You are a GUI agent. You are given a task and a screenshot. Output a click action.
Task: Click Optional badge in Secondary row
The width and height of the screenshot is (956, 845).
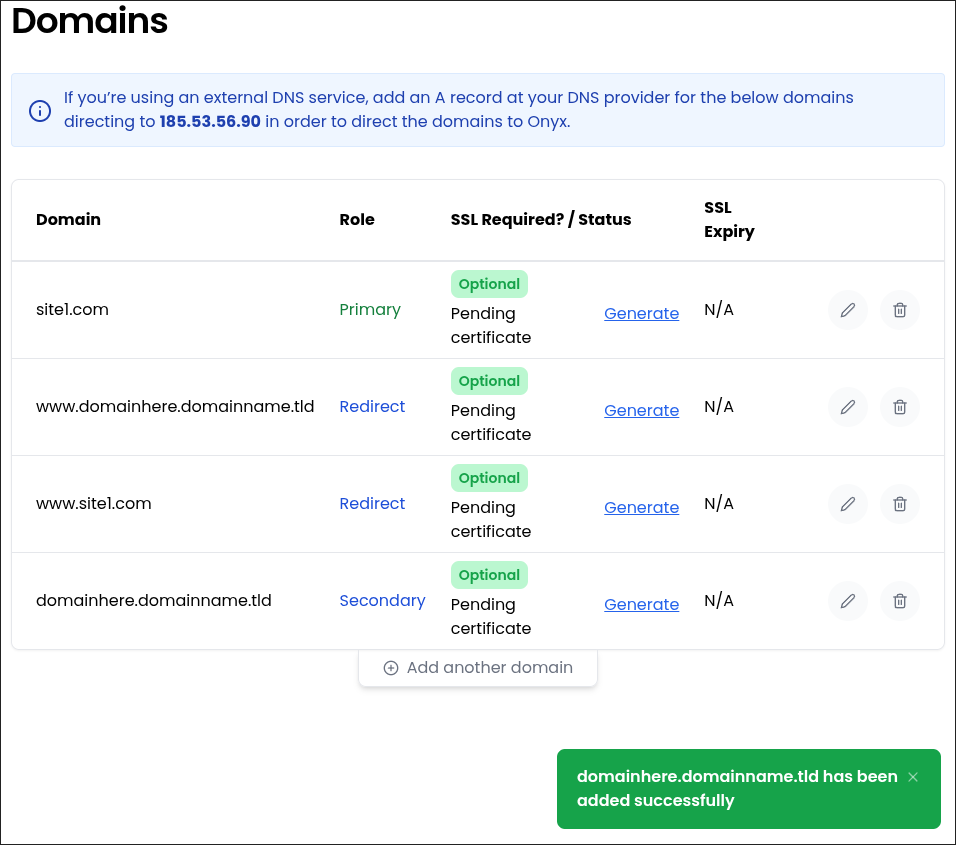[489, 575]
